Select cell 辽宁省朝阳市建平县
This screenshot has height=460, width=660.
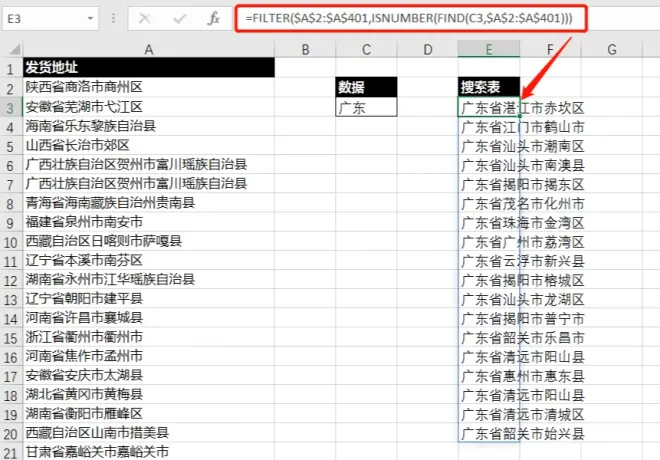click(x=149, y=298)
